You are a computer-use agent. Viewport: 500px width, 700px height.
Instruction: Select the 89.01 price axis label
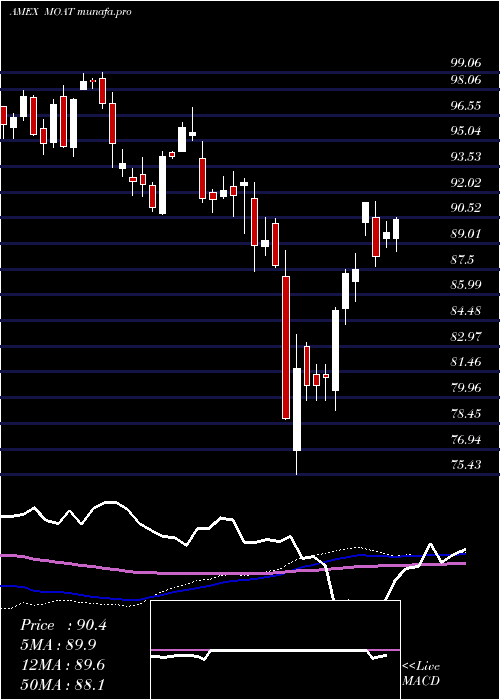[466, 234]
